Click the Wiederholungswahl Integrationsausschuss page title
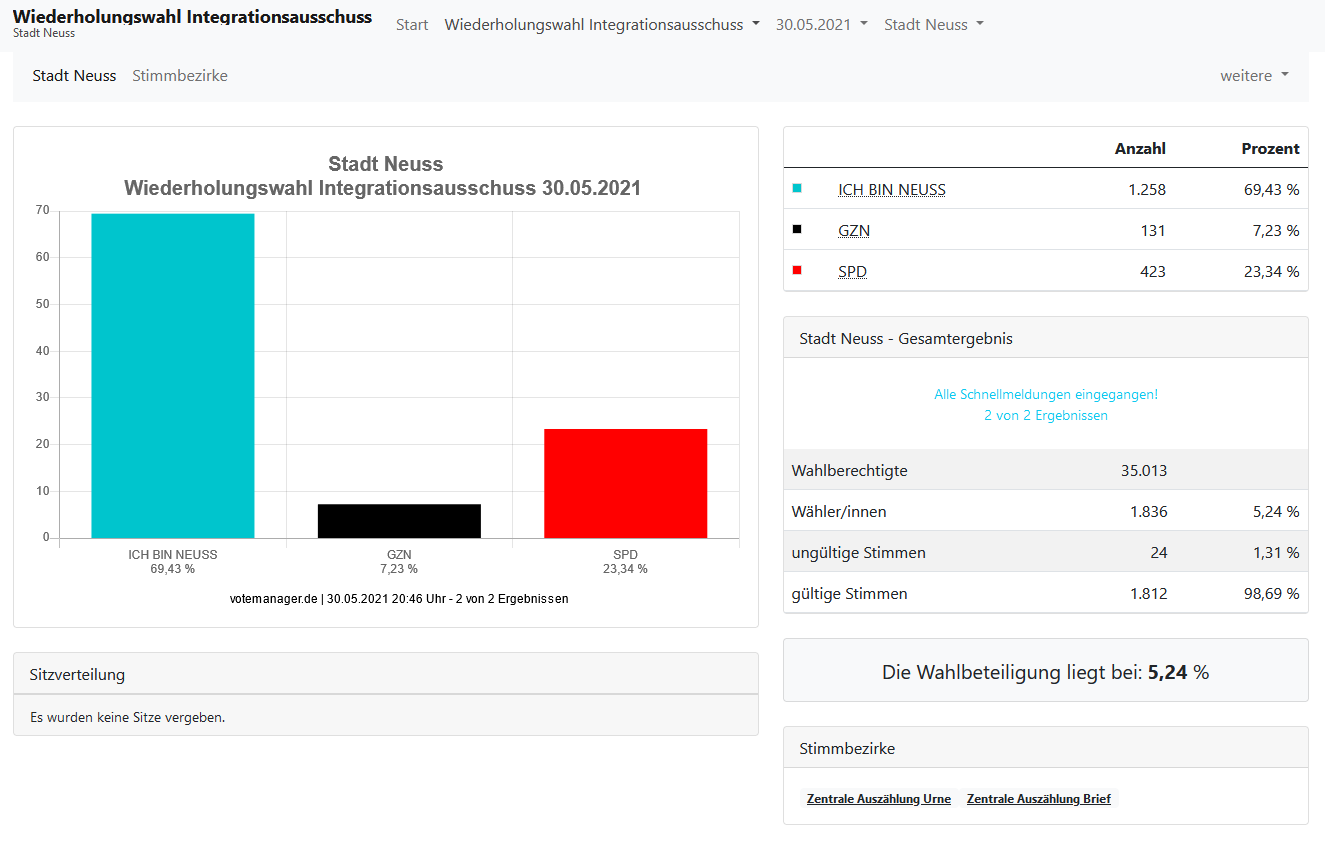Viewport: 1325px width, 855px height. (x=192, y=17)
